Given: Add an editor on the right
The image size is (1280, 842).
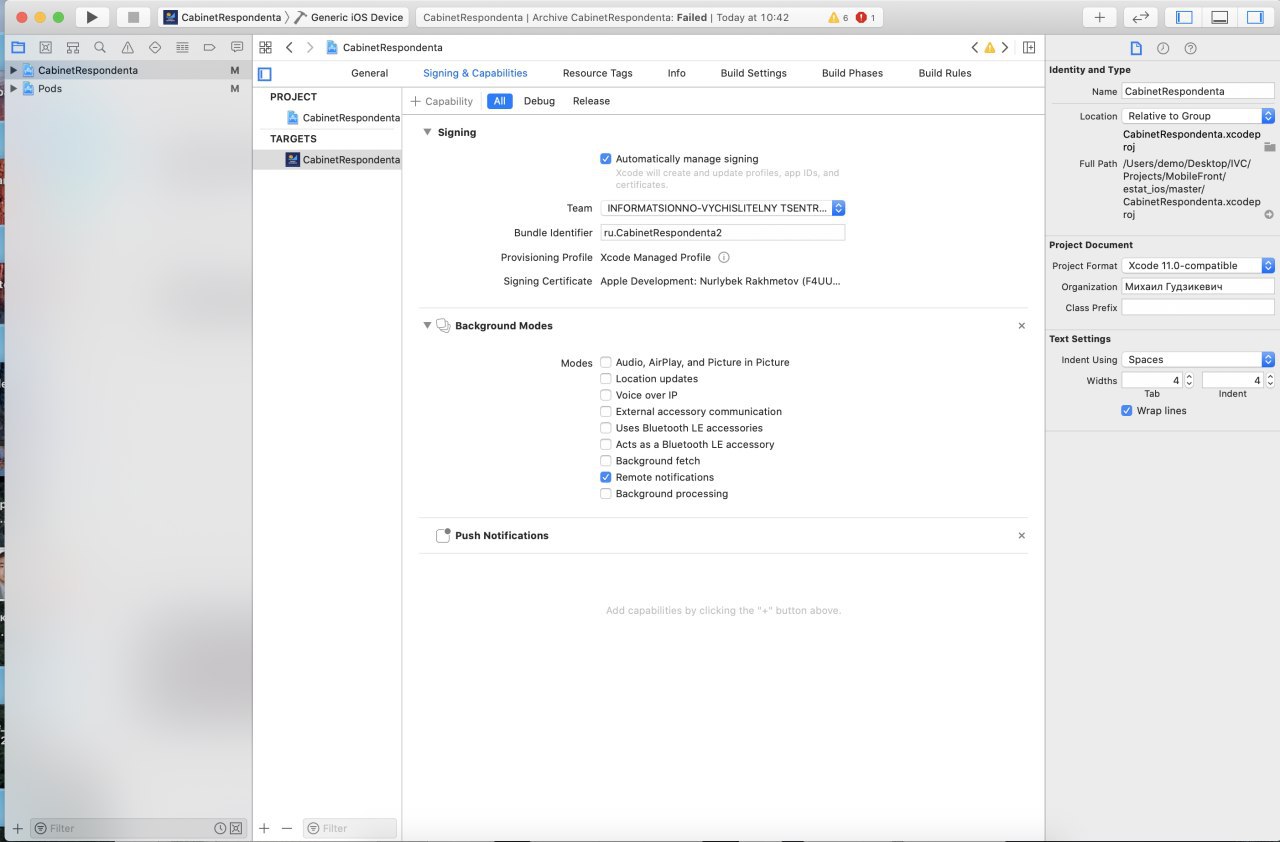Looking at the screenshot, I should click(1029, 47).
